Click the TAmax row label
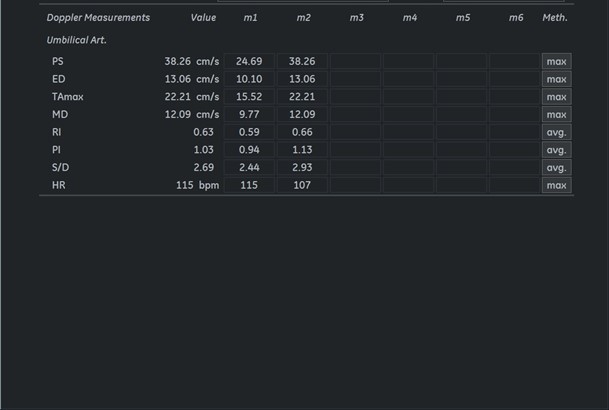This screenshot has width=609, height=410. [x=68, y=97]
